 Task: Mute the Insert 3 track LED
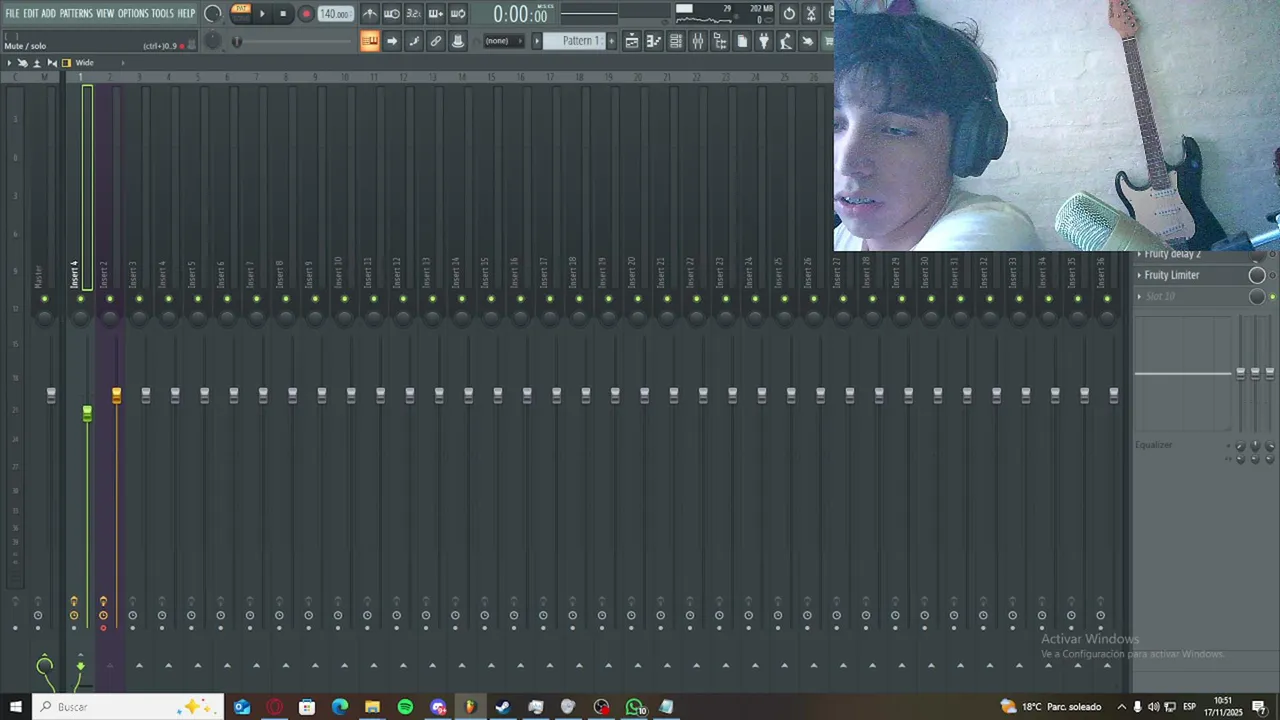[139, 299]
